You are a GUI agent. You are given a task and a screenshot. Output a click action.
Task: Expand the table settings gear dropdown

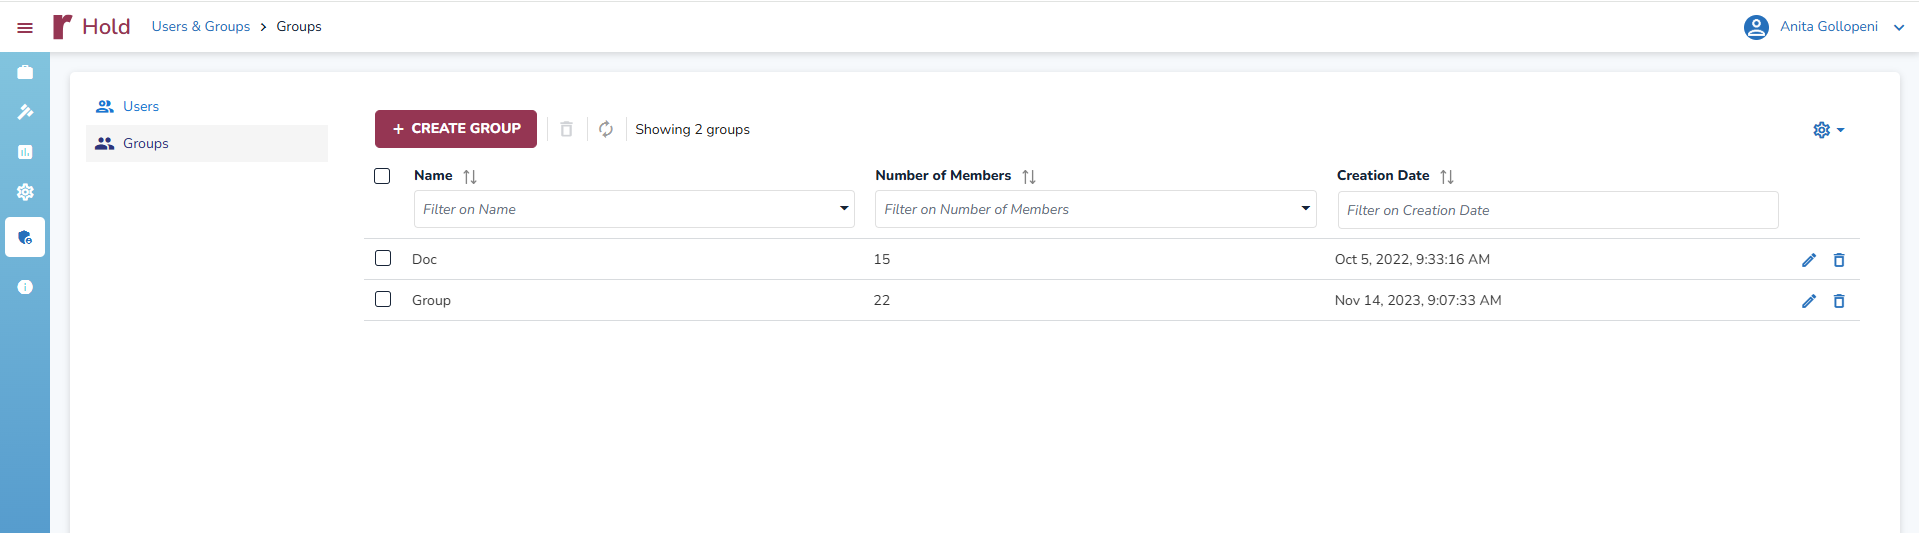1828,130
